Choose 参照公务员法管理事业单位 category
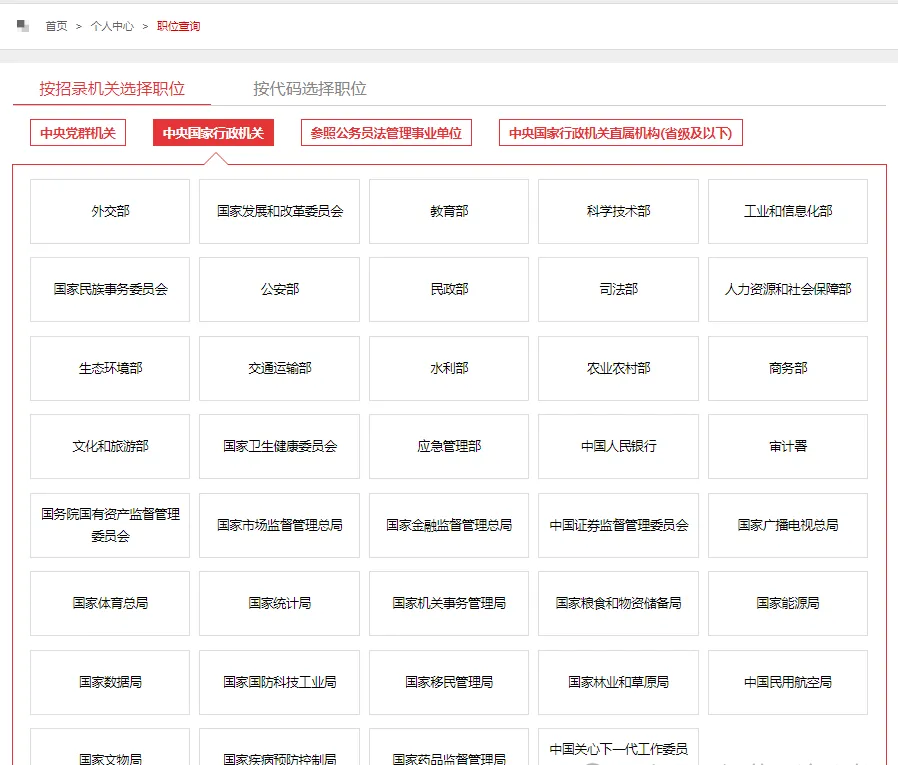The image size is (898, 765). click(x=386, y=132)
